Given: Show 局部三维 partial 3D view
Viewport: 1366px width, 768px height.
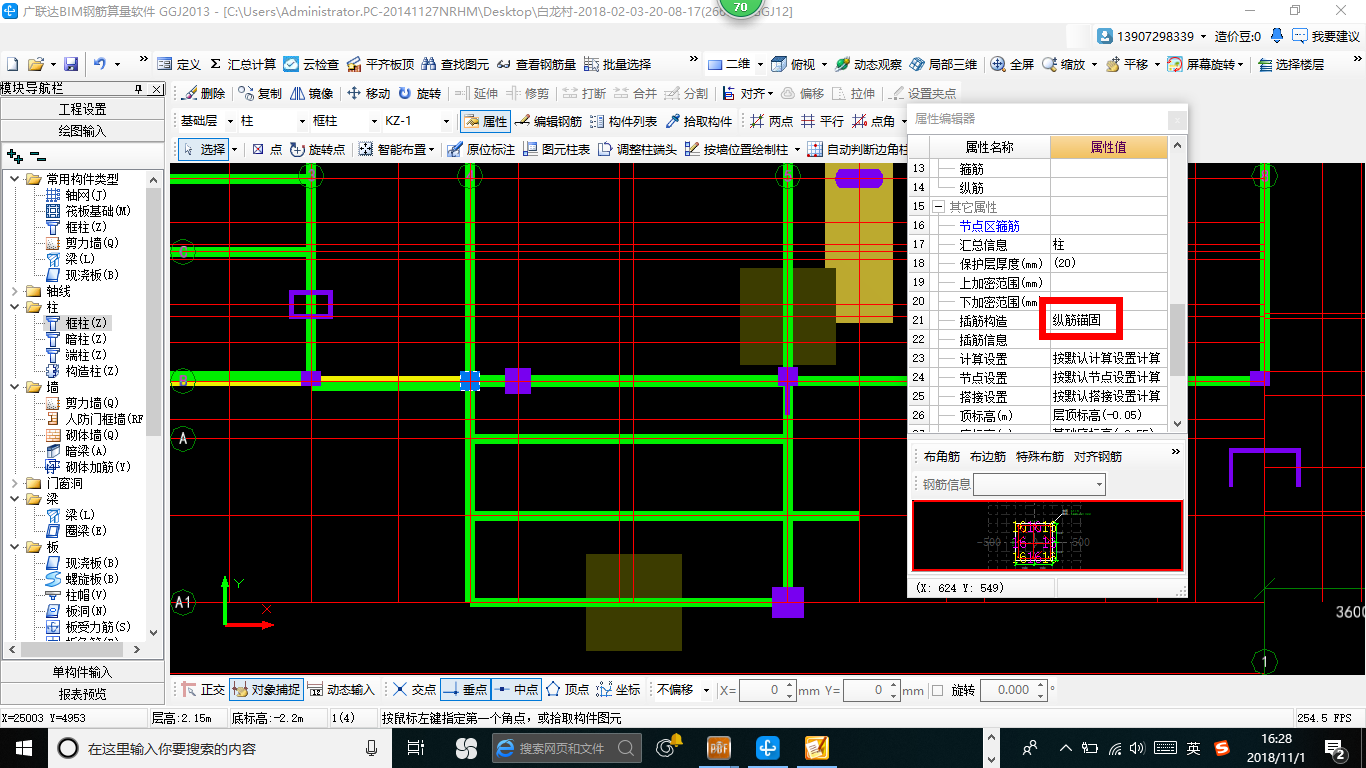Looking at the screenshot, I should (x=943, y=64).
